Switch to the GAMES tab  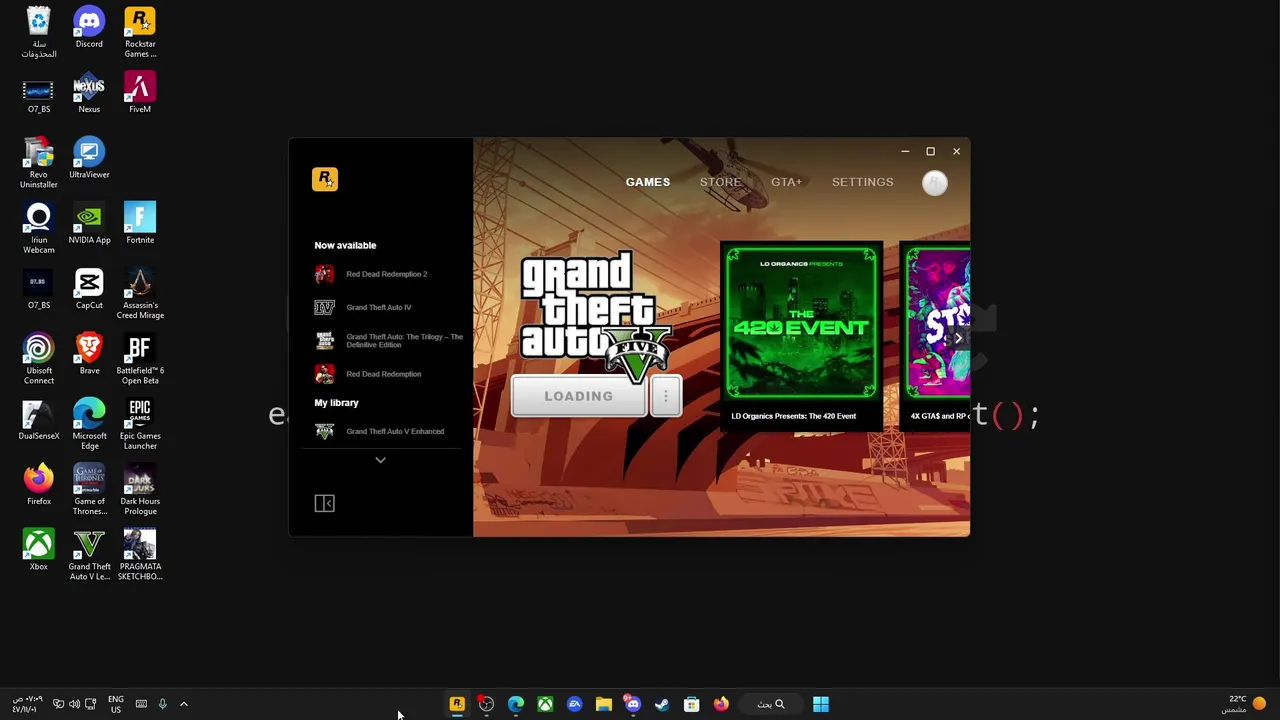(648, 182)
